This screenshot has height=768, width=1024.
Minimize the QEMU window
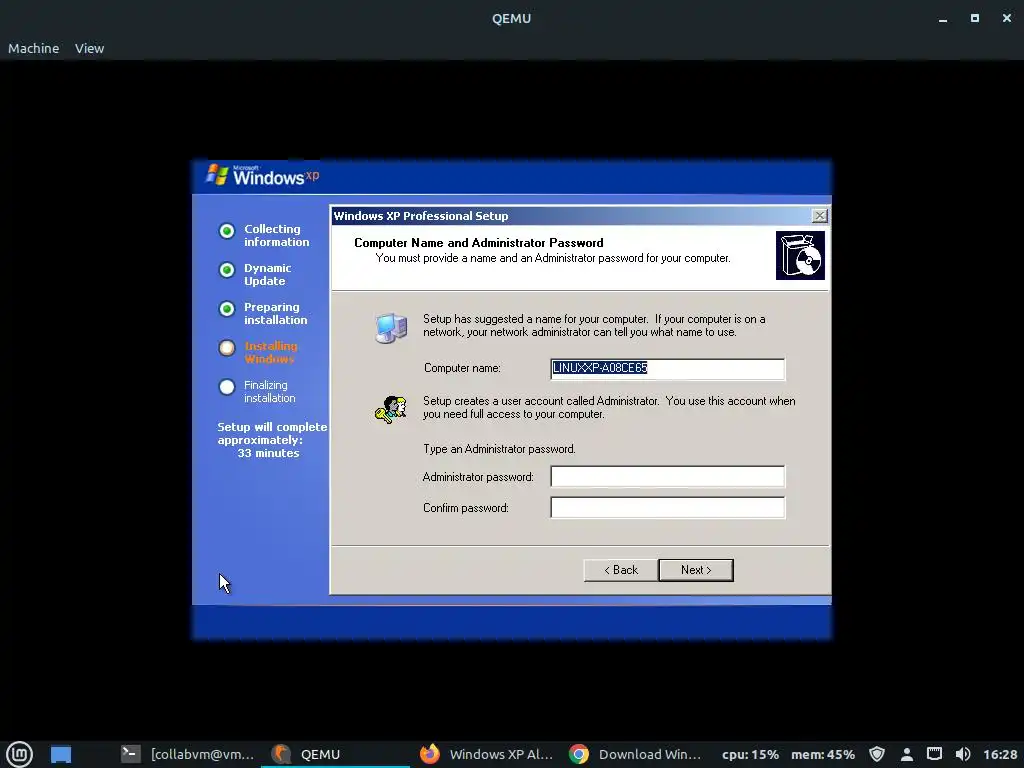pos(942,19)
